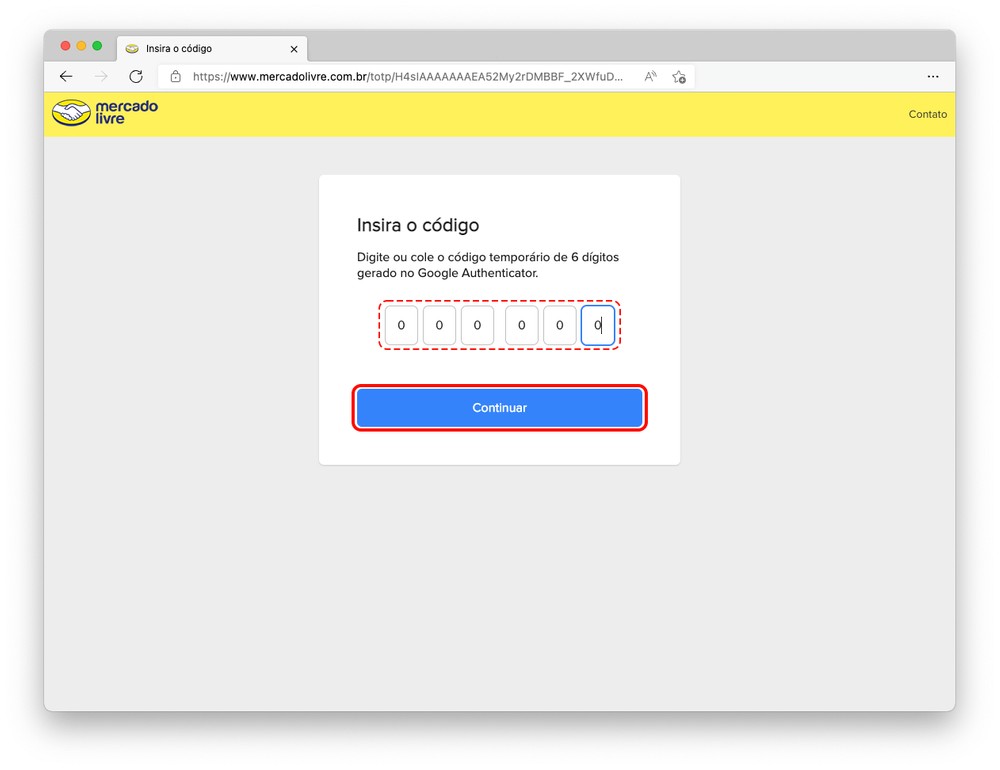Add page to favorites with star icon

679,77
